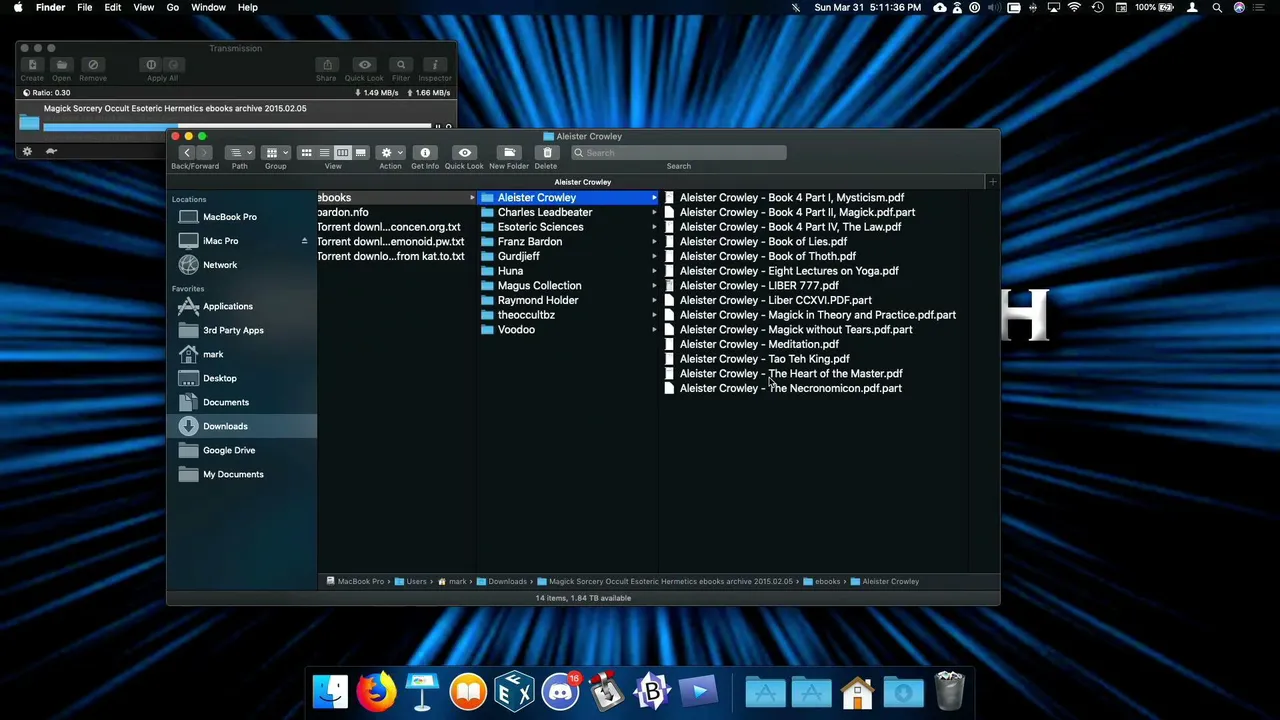
Task: Focus the Finder Search field
Action: tap(679, 153)
